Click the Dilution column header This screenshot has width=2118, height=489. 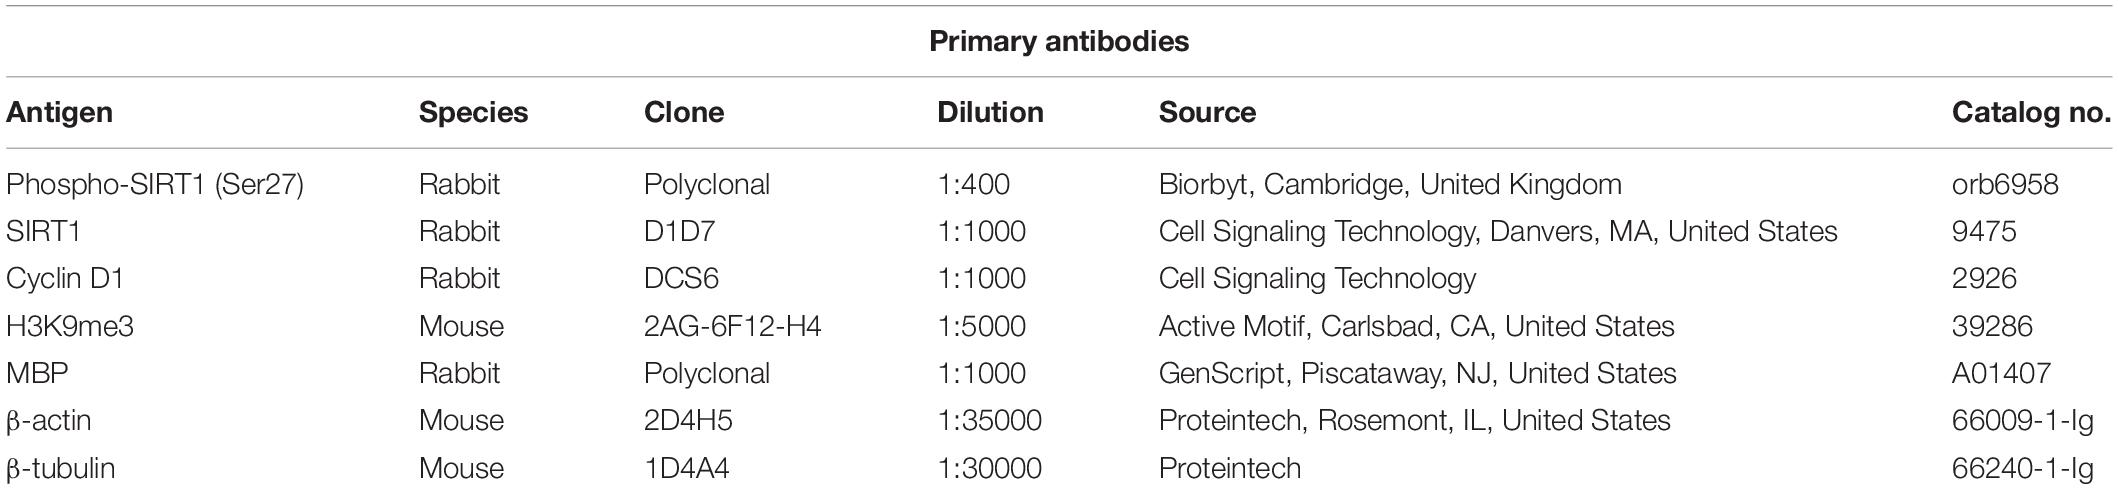(x=990, y=112)
